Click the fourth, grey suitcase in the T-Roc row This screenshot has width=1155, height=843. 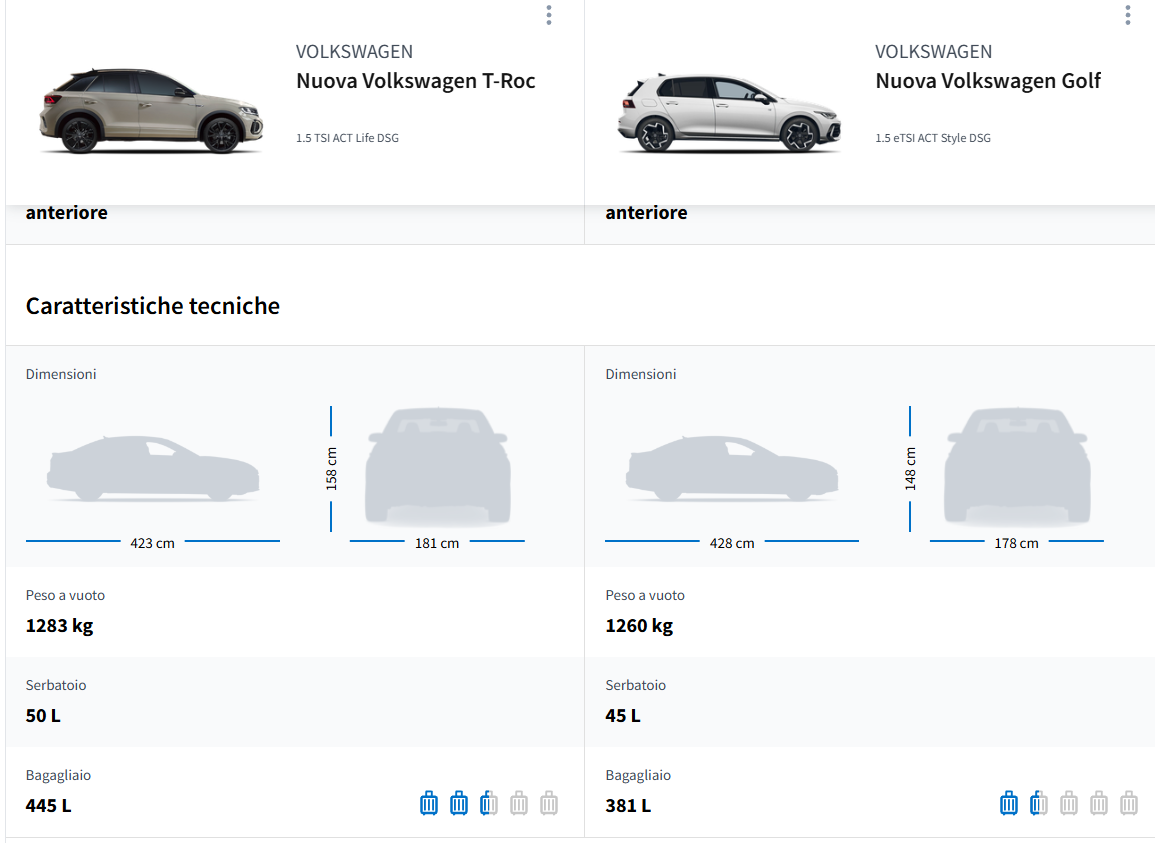(x=519, y=803)
